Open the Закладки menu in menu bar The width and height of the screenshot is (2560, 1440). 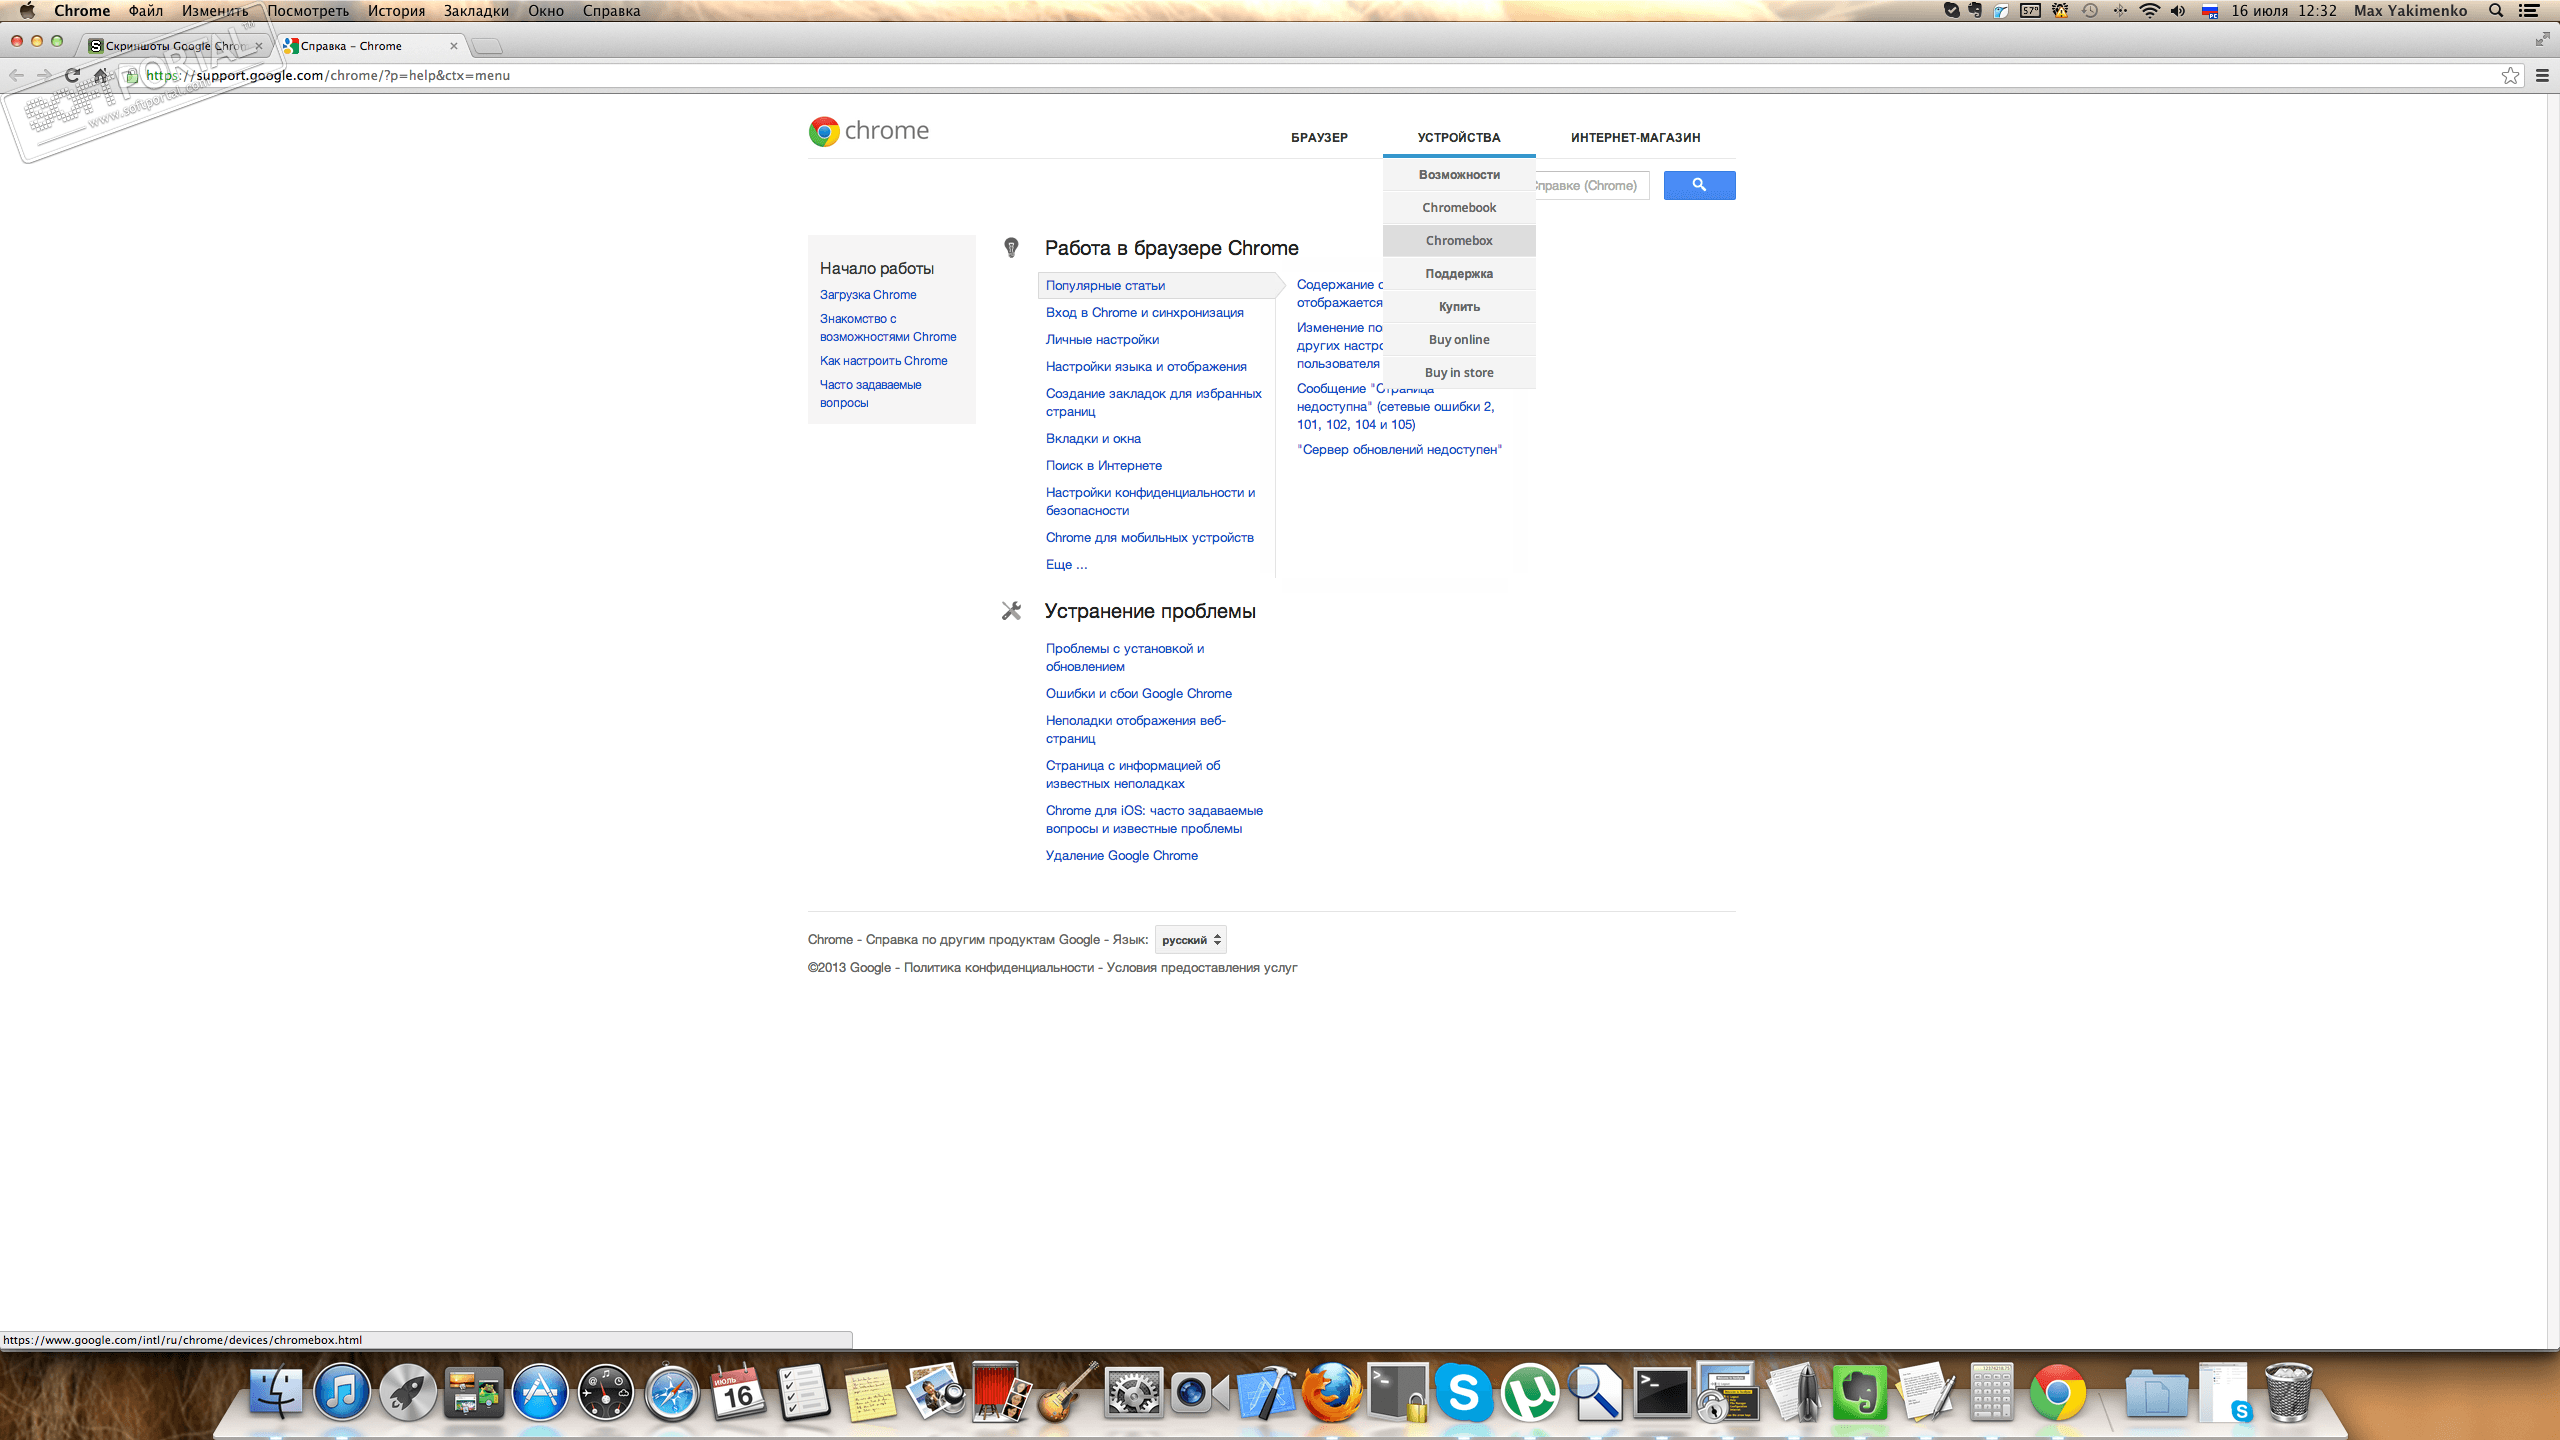(x=476, y=11)
